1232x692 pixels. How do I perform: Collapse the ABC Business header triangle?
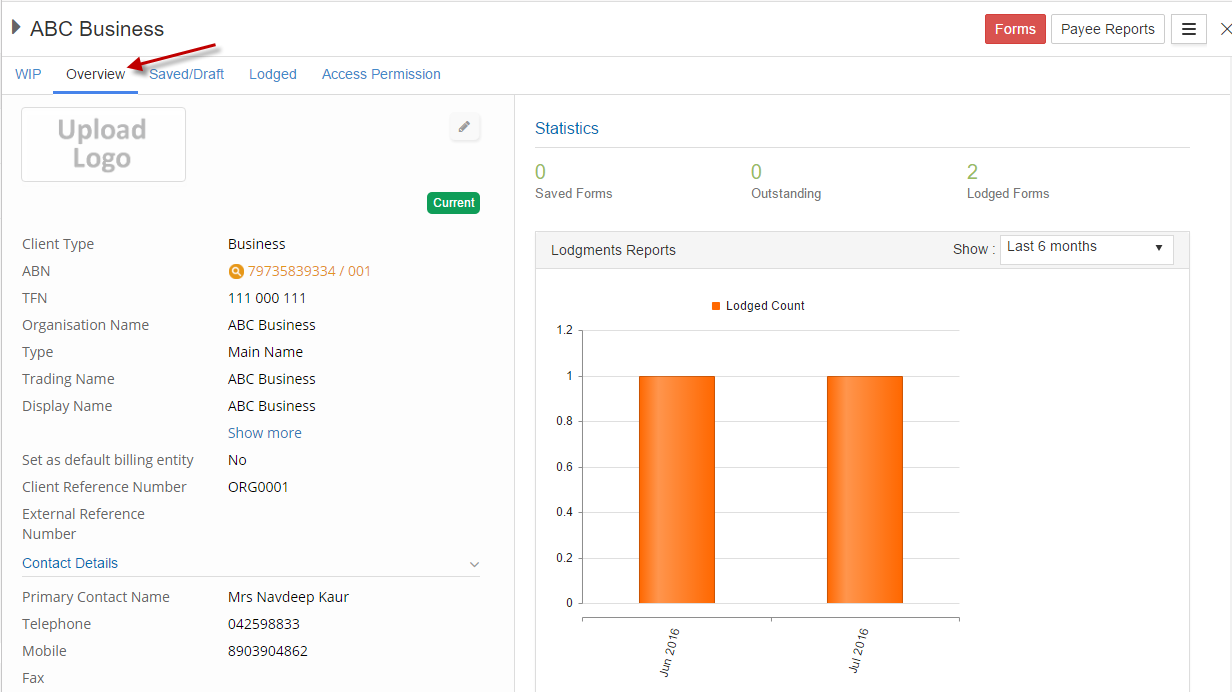tap(16, 28)
